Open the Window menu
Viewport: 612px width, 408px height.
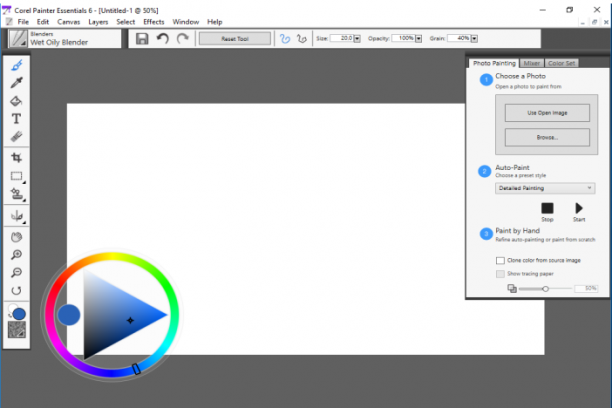(x=185, y=22)
